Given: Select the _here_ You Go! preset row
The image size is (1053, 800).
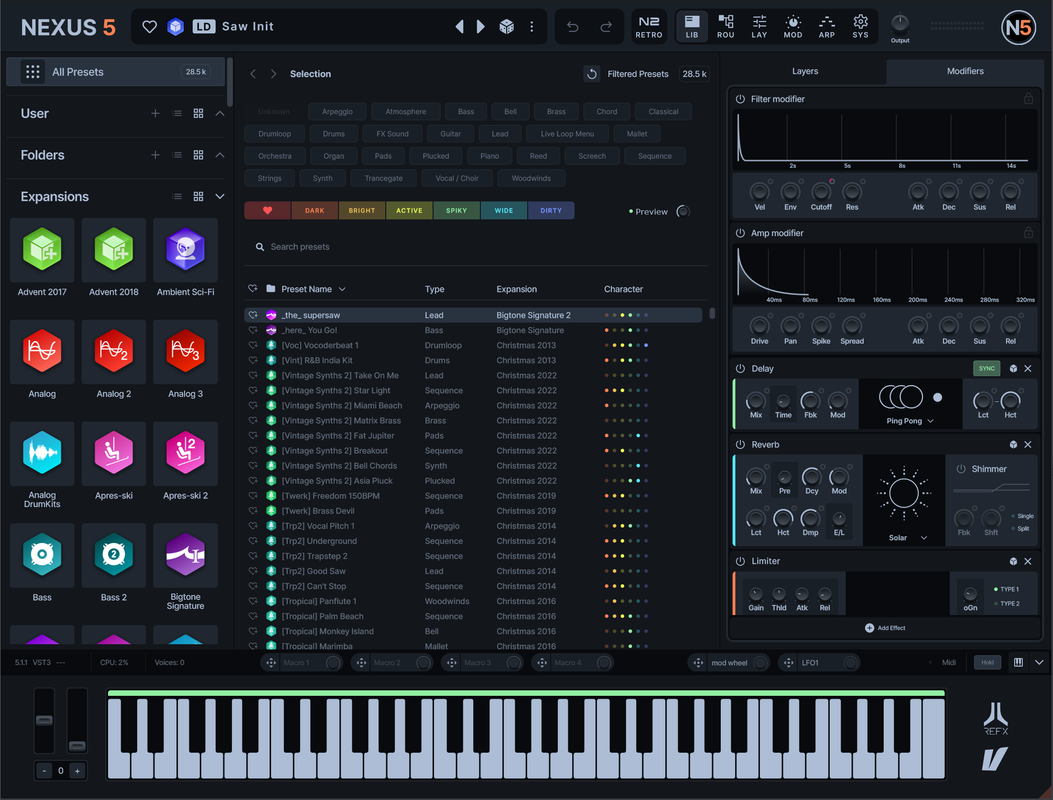Looking at the screenshot, I should [x=473, y=330].
